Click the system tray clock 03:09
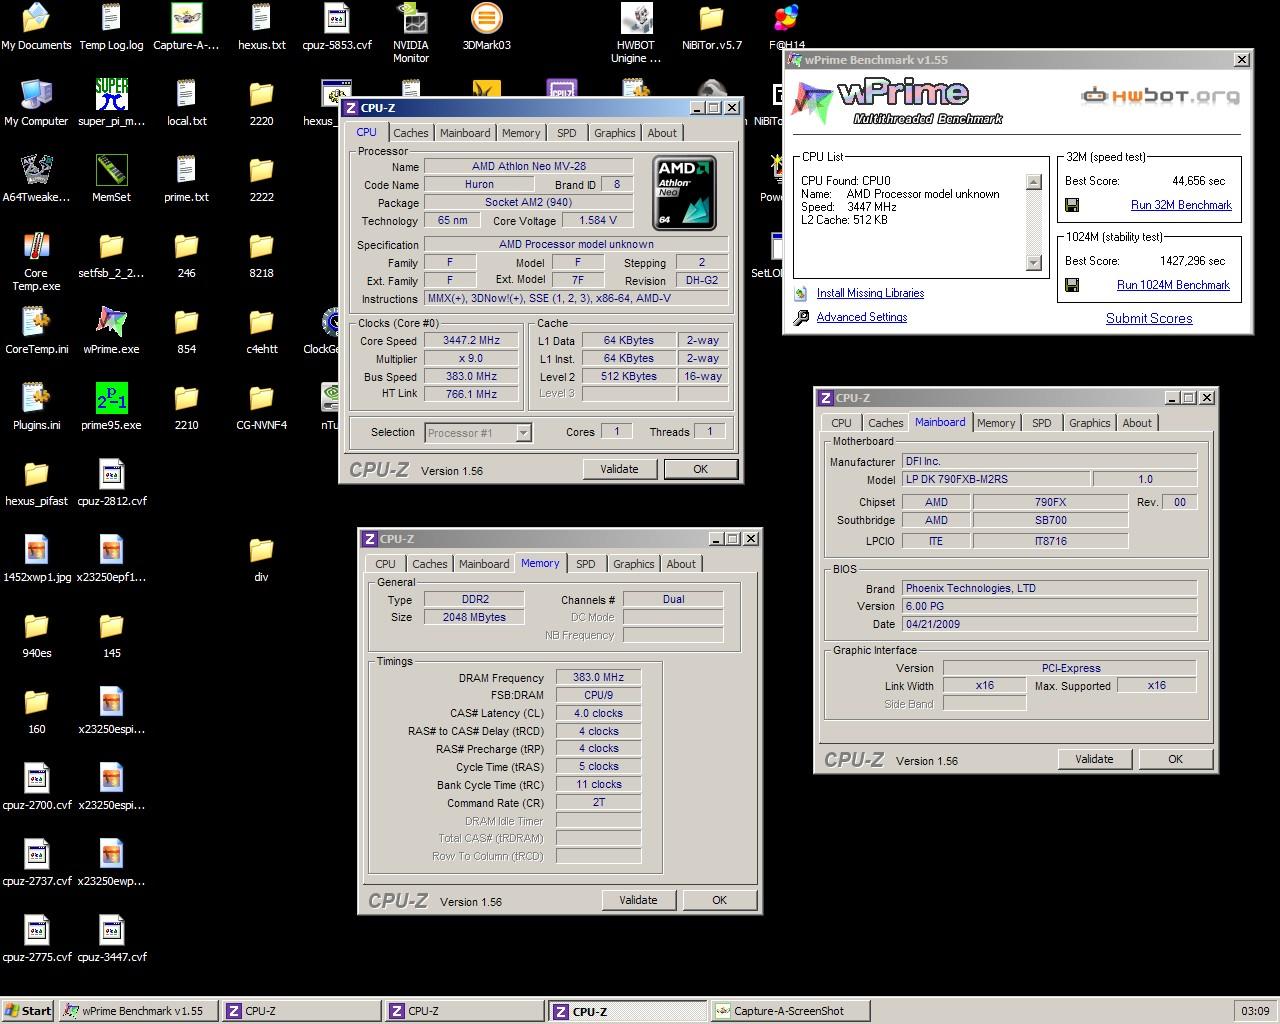 pyautogui.click(x=1255, y=1011)
